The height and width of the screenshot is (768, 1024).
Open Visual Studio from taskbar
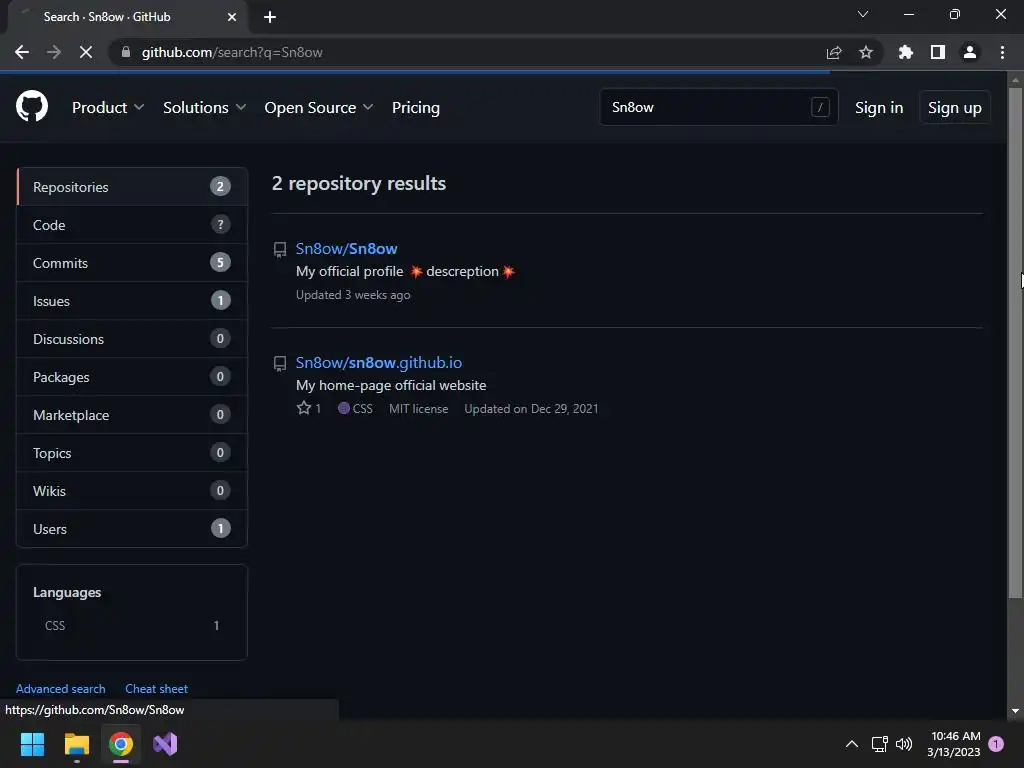[165, 744]
